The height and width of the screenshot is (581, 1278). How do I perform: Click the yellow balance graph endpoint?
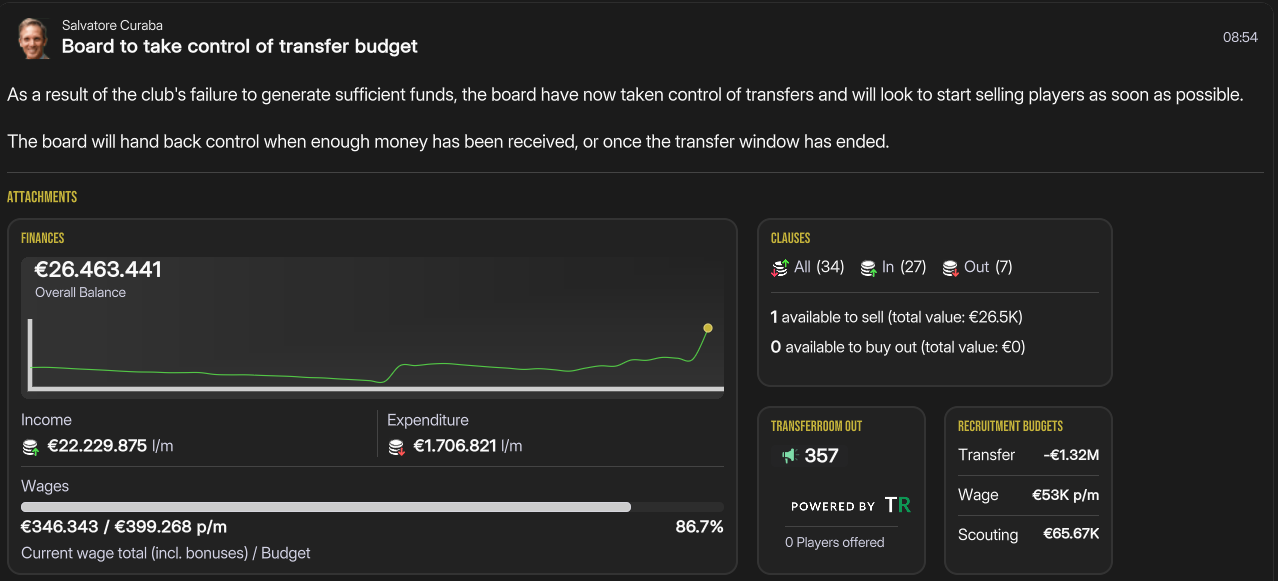pyautogui.click(x=708, y=328)
